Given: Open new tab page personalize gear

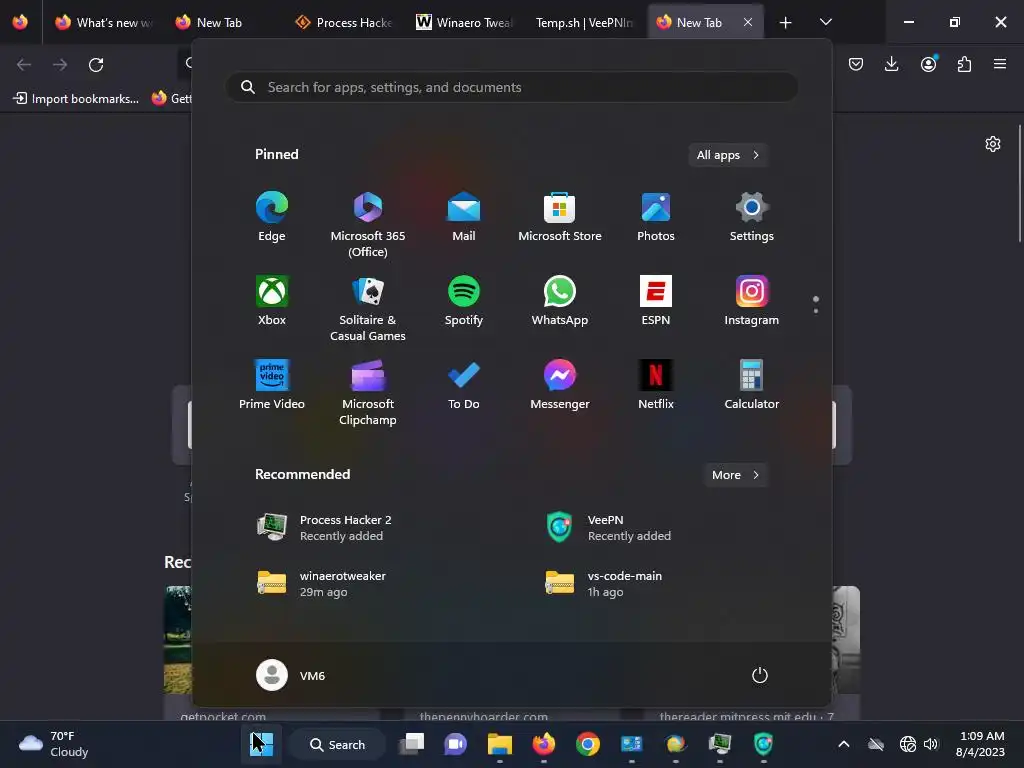Looking at the screenshot, I should coord(993,144).
